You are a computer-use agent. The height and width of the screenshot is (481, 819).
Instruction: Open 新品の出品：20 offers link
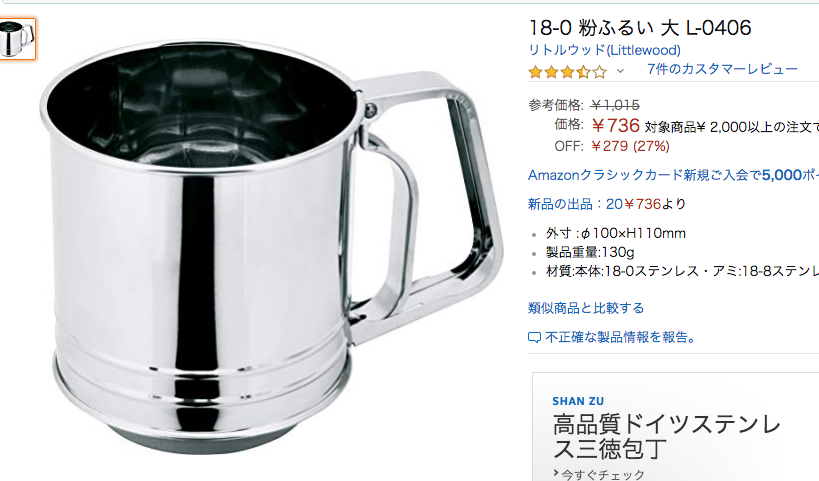(x=575, y=204)
